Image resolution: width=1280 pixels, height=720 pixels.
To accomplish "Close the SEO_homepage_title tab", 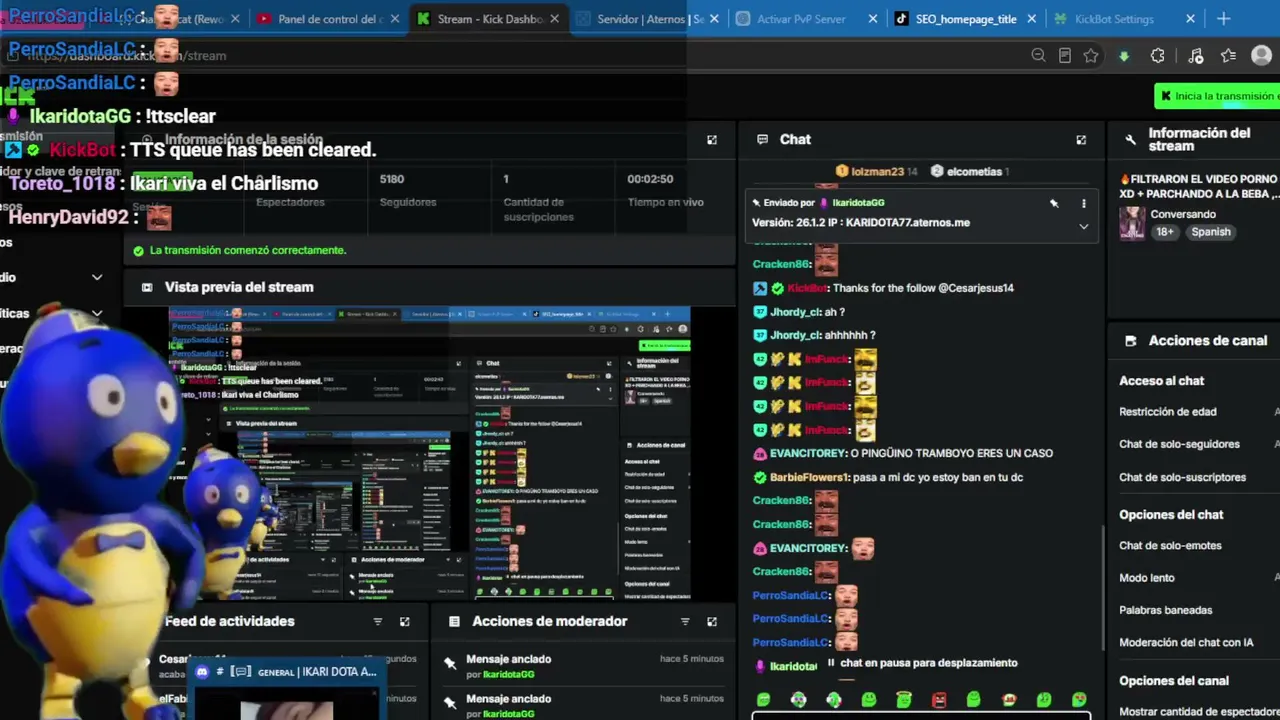I will pyautogui.click(x=1030, y=19).
